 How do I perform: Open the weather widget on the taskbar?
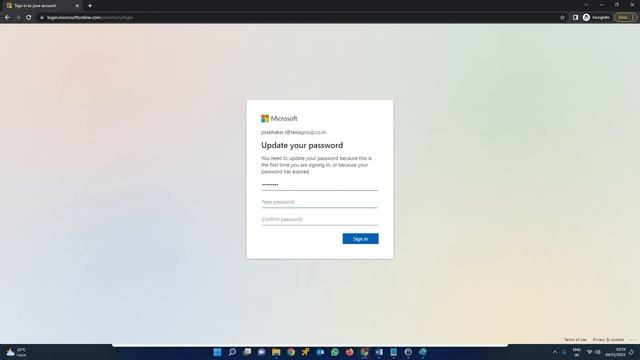click(x=16, y=352)
